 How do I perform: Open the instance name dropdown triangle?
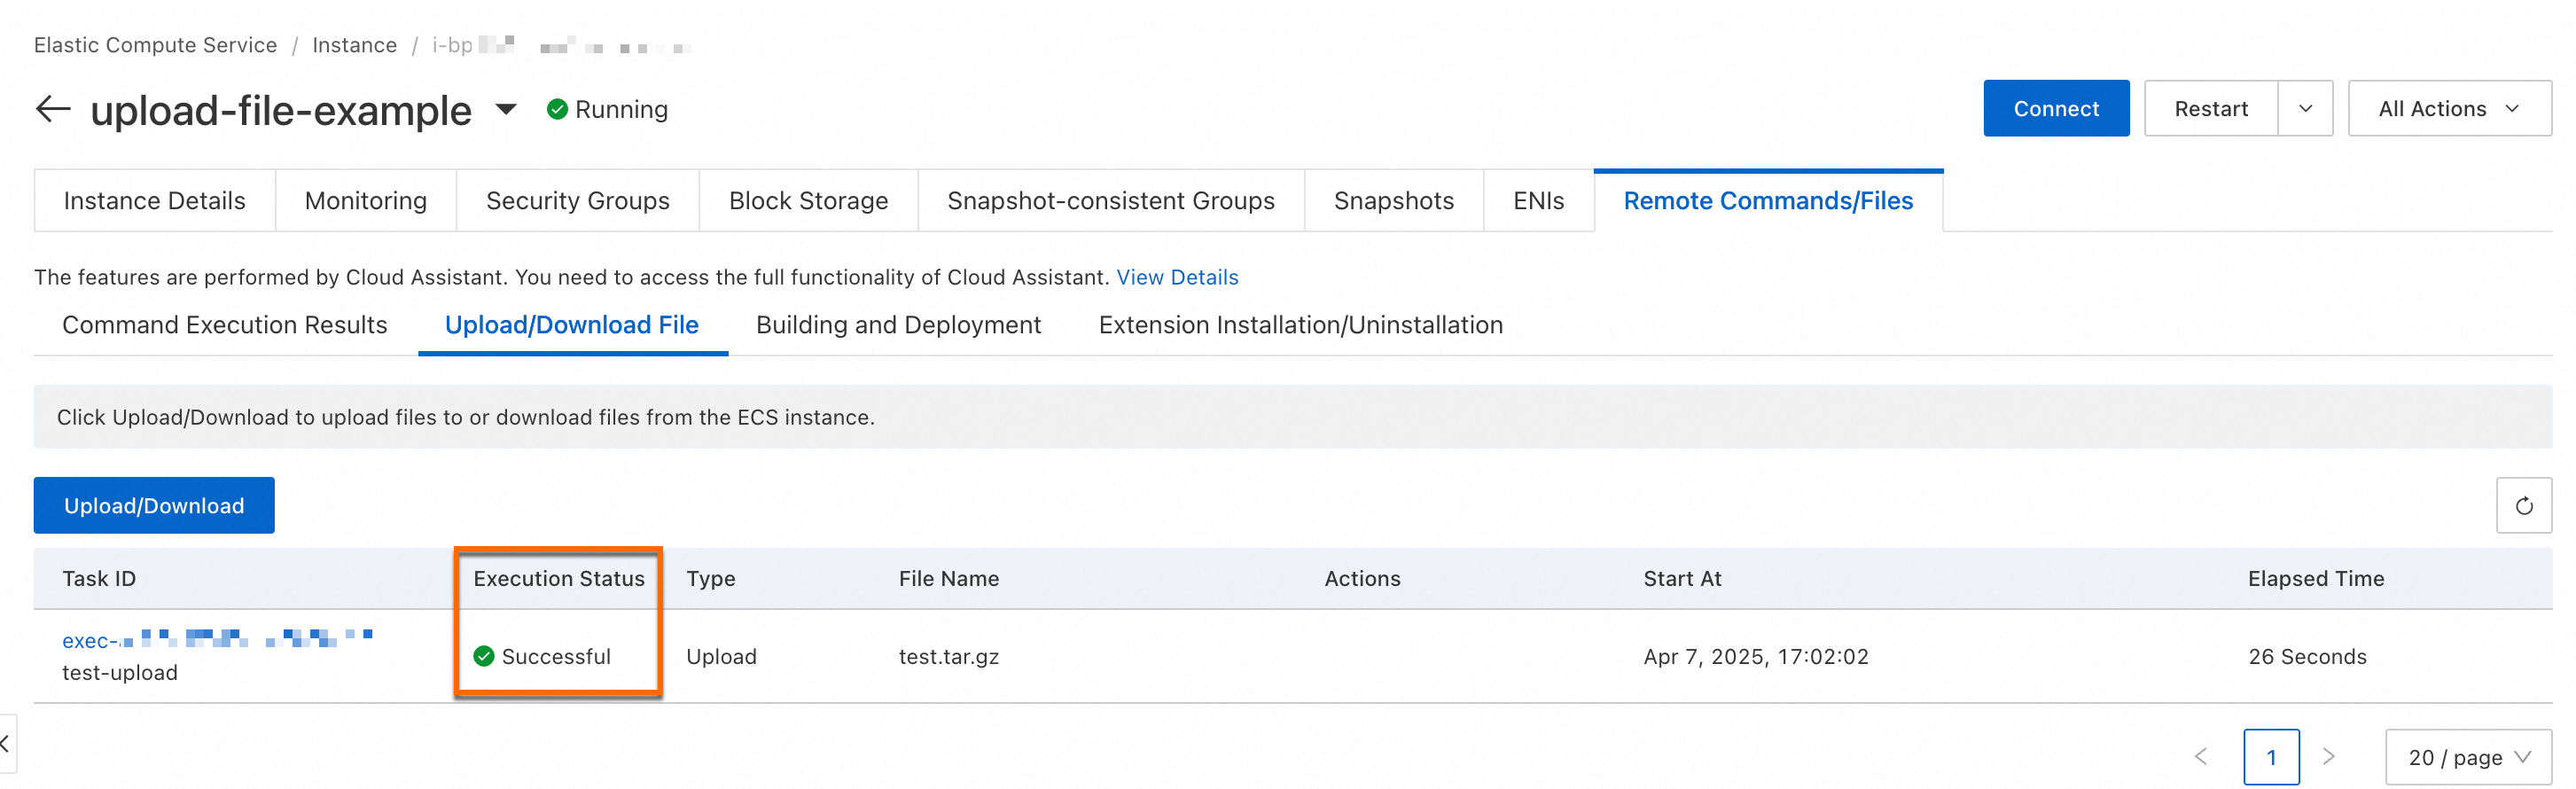[x=506, y=109]
